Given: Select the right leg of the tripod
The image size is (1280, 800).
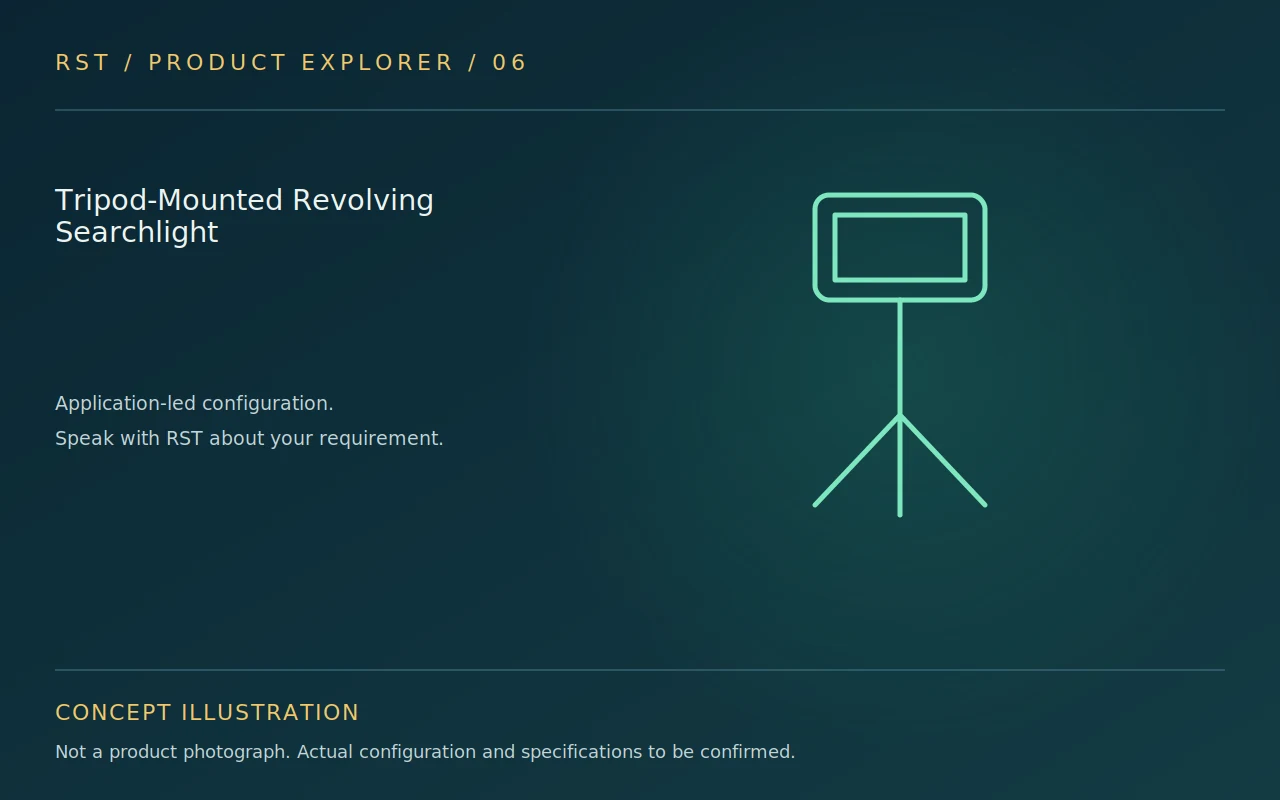Looking at the screenshot, I should coord(943,461).
